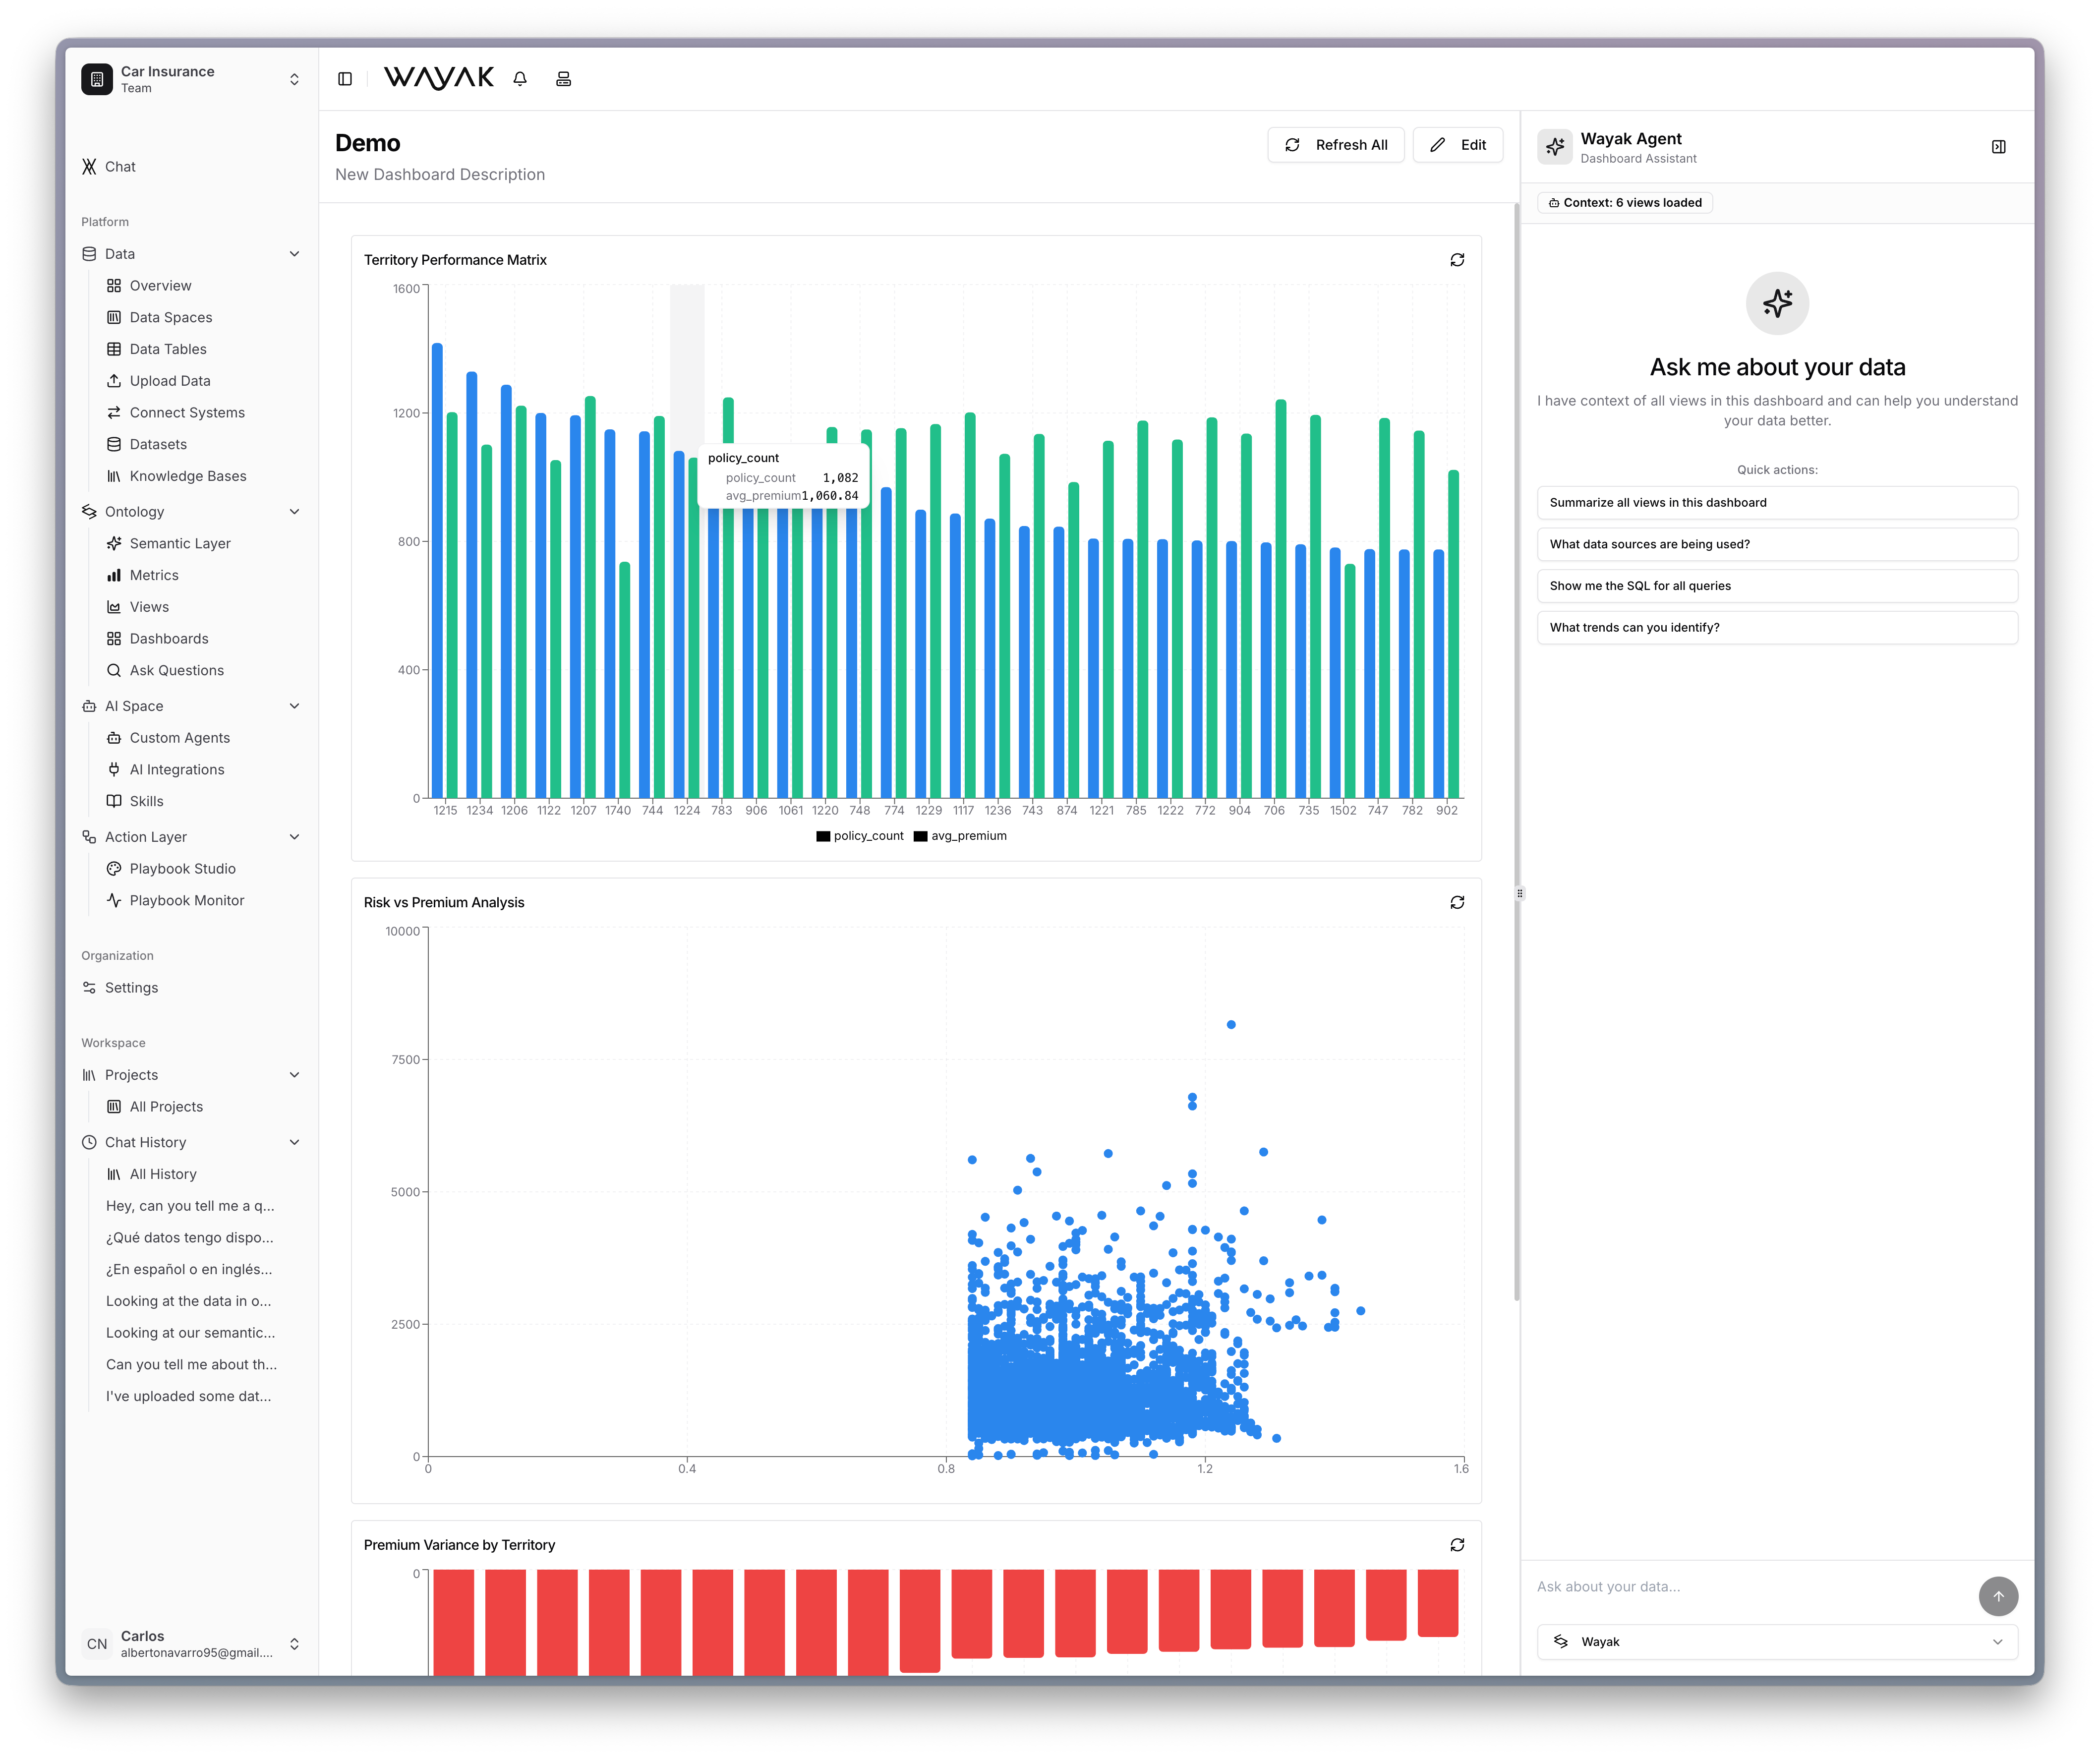Open the notifications bell

coord(520,79)
